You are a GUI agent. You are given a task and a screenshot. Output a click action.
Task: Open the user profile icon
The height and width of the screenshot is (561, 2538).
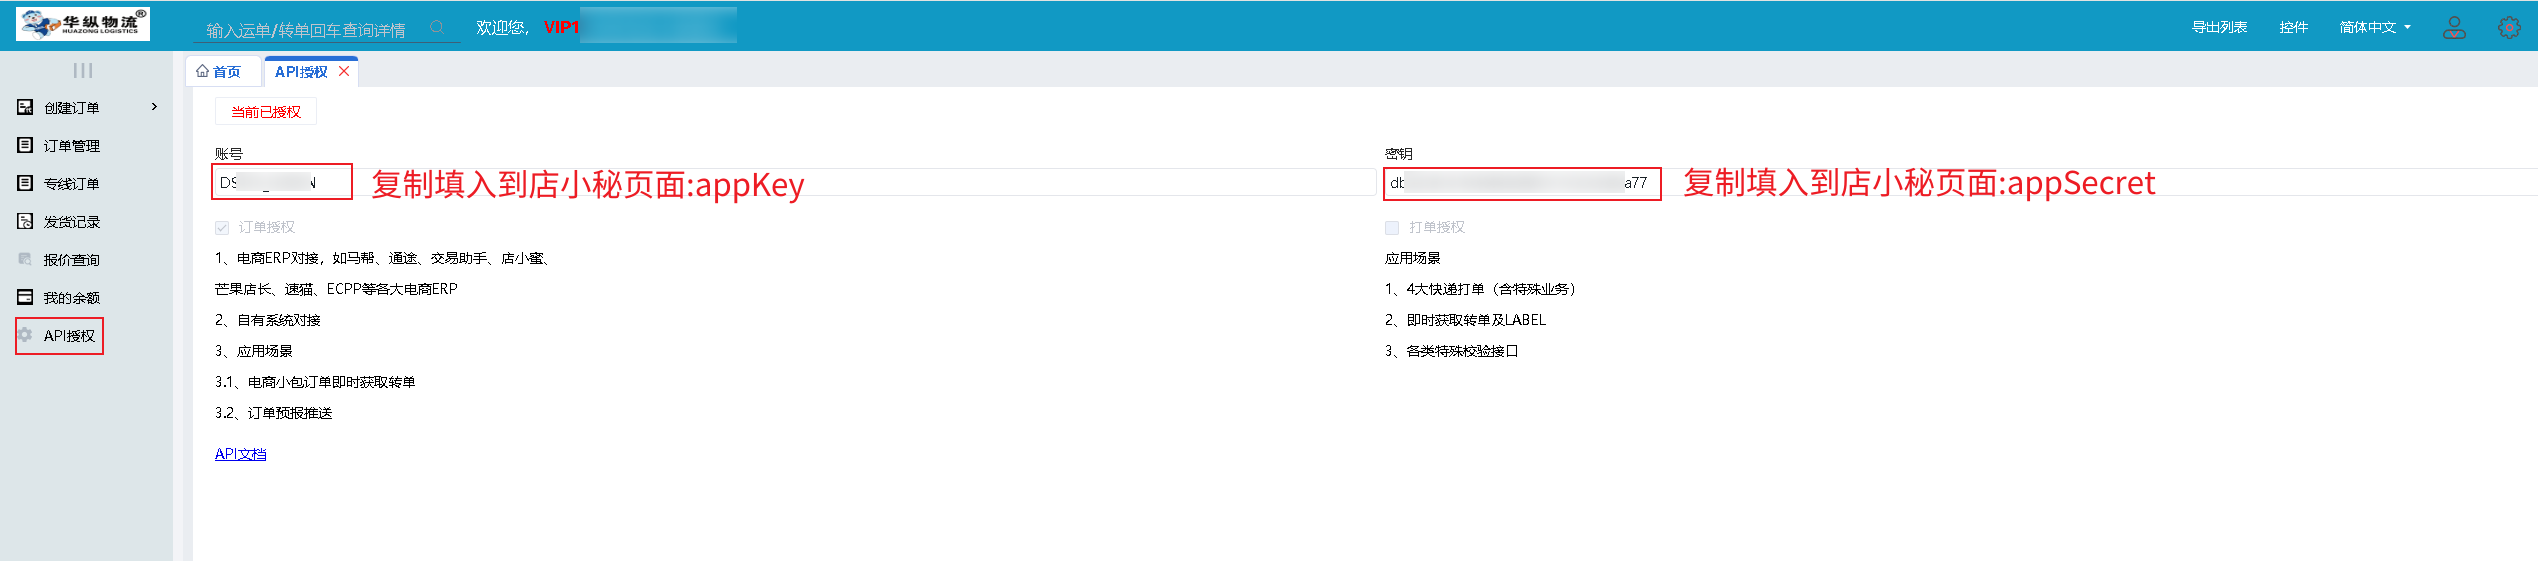tap(2454, 27)
